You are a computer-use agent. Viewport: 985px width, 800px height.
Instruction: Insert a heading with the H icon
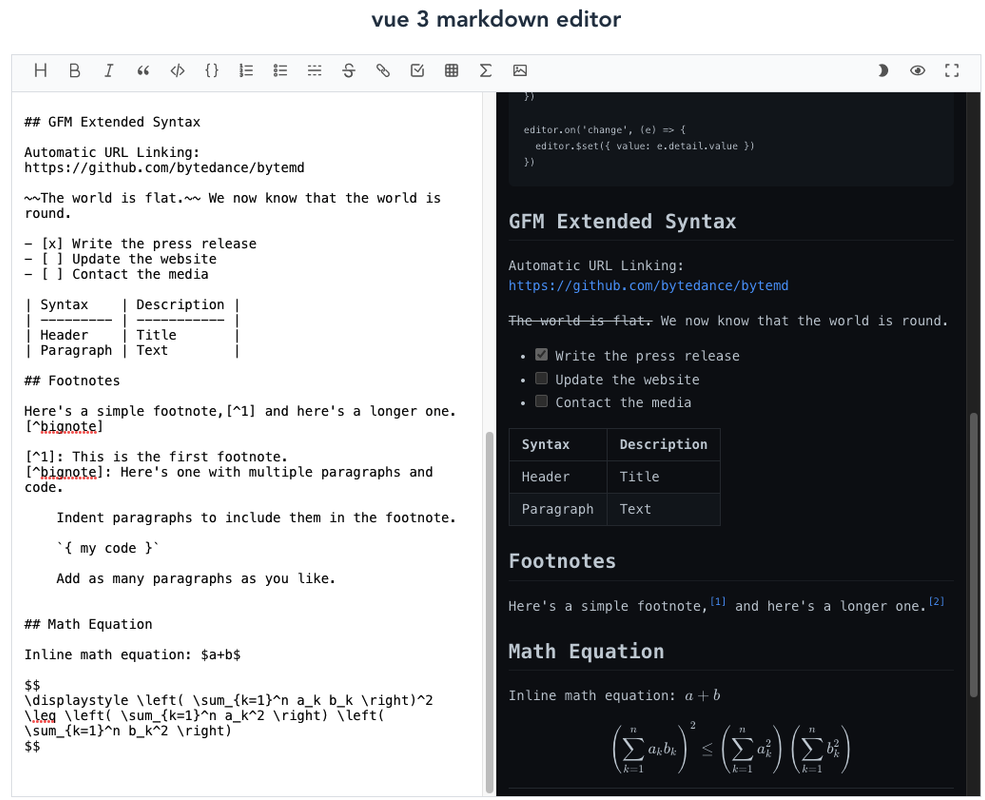click(41, 70)
